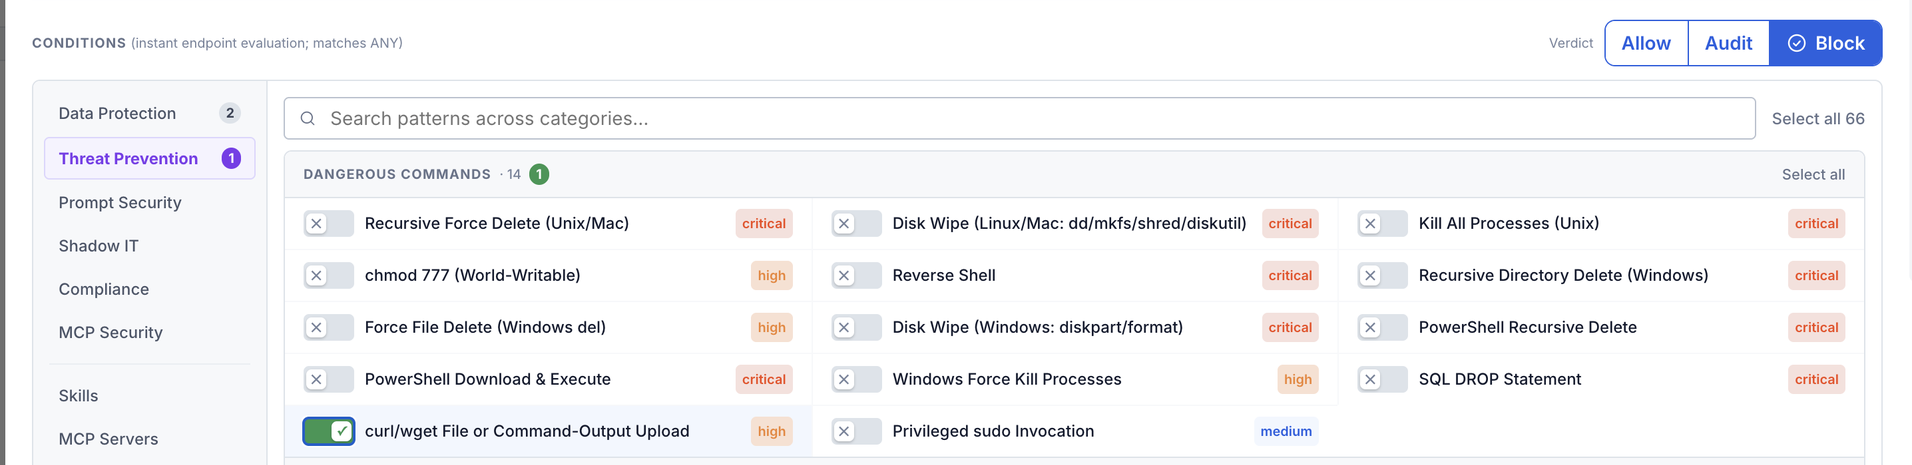Click the curl/wget File or Command-Output Upload label
The height and width of the screenshot is (465, 1912).
point(527,432)
